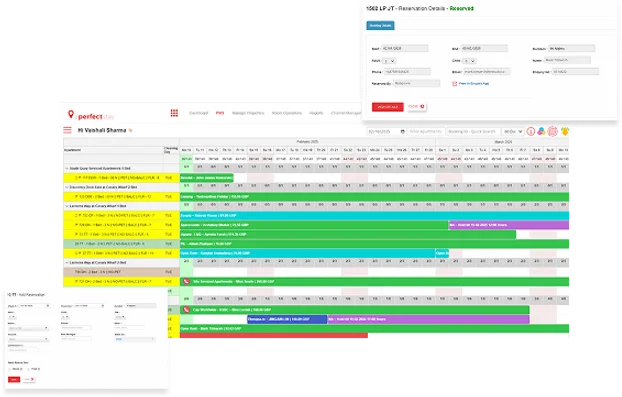The image size is (622, 397).
Task: Click Close button in Reservation Details dialog
Action: [417, 107]
